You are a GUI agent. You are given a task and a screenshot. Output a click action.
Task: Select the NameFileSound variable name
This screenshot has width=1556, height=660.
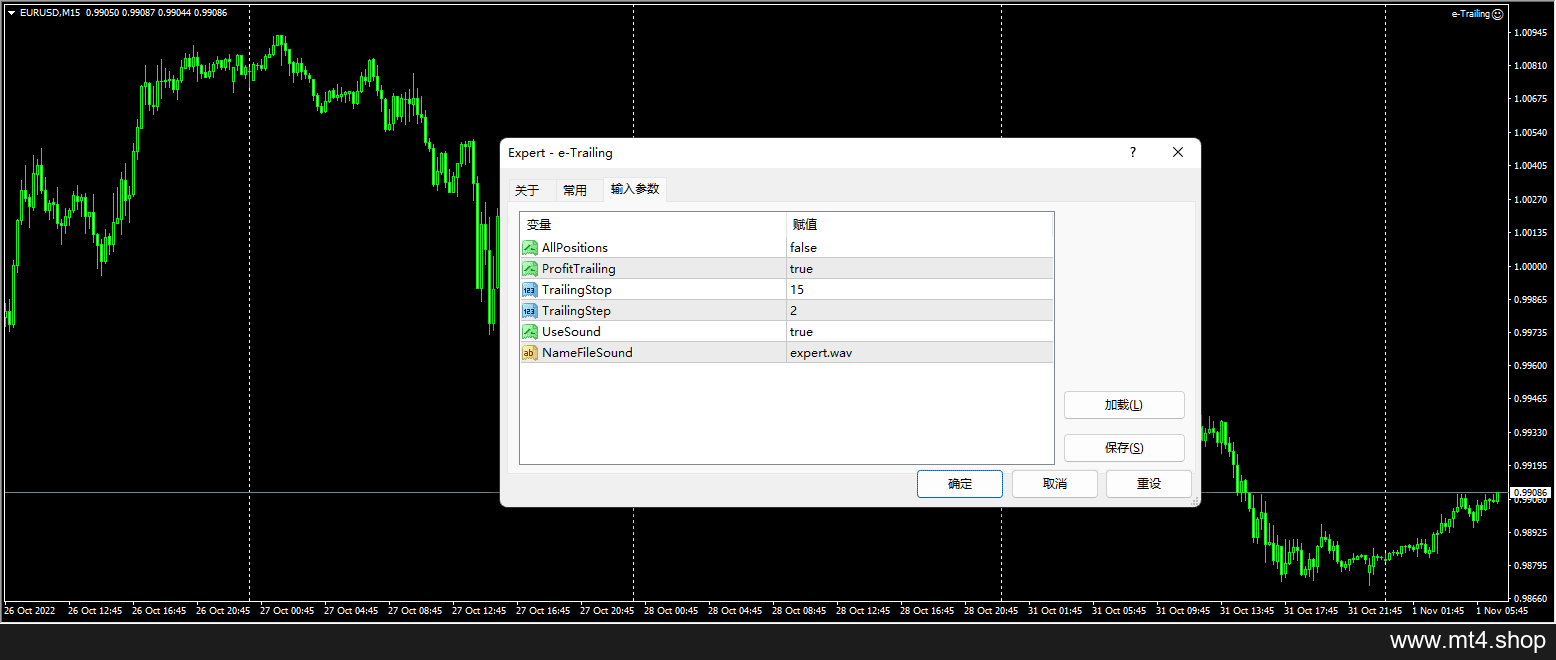coord(587,353)
